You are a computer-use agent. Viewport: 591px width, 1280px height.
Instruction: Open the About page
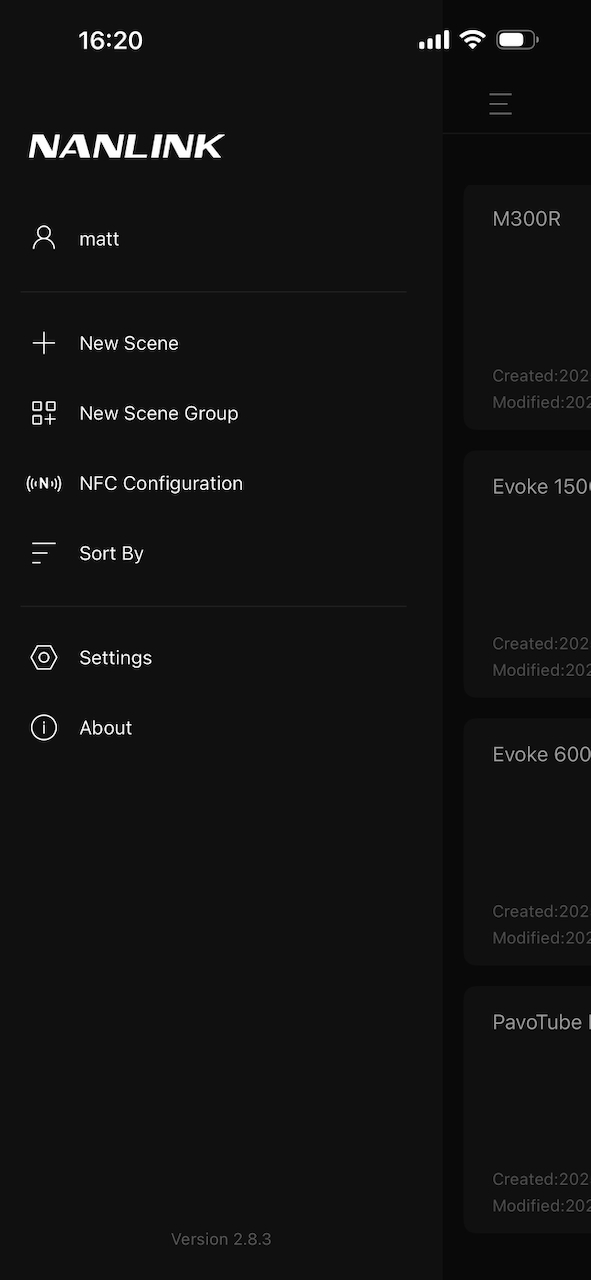click(x=105, y=727)
